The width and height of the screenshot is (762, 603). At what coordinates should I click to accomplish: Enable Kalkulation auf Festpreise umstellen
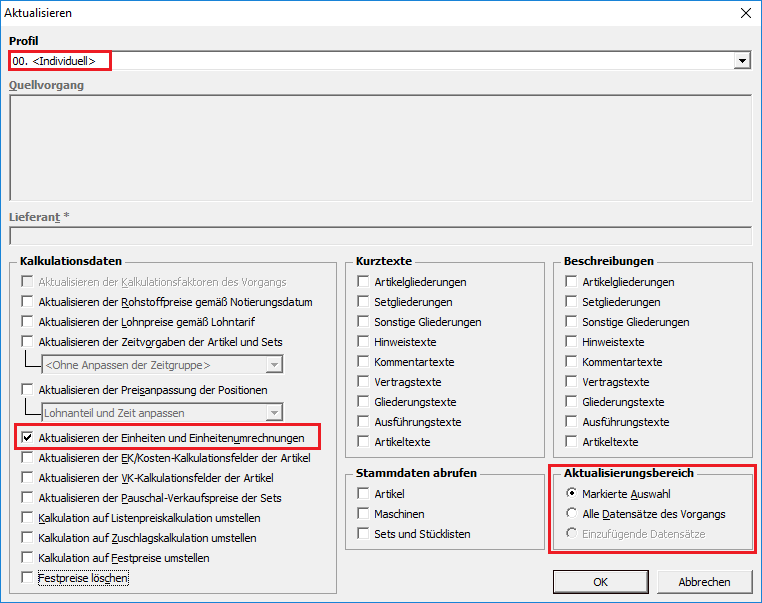[28, 558]
